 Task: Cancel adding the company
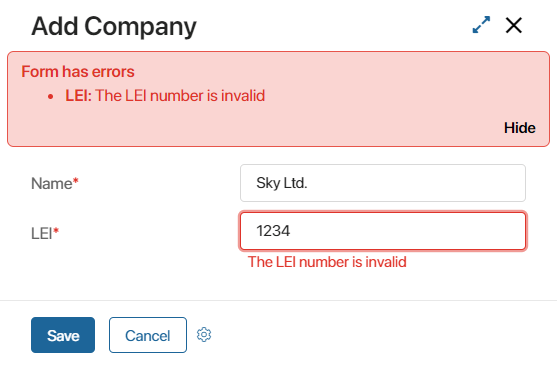148,335
